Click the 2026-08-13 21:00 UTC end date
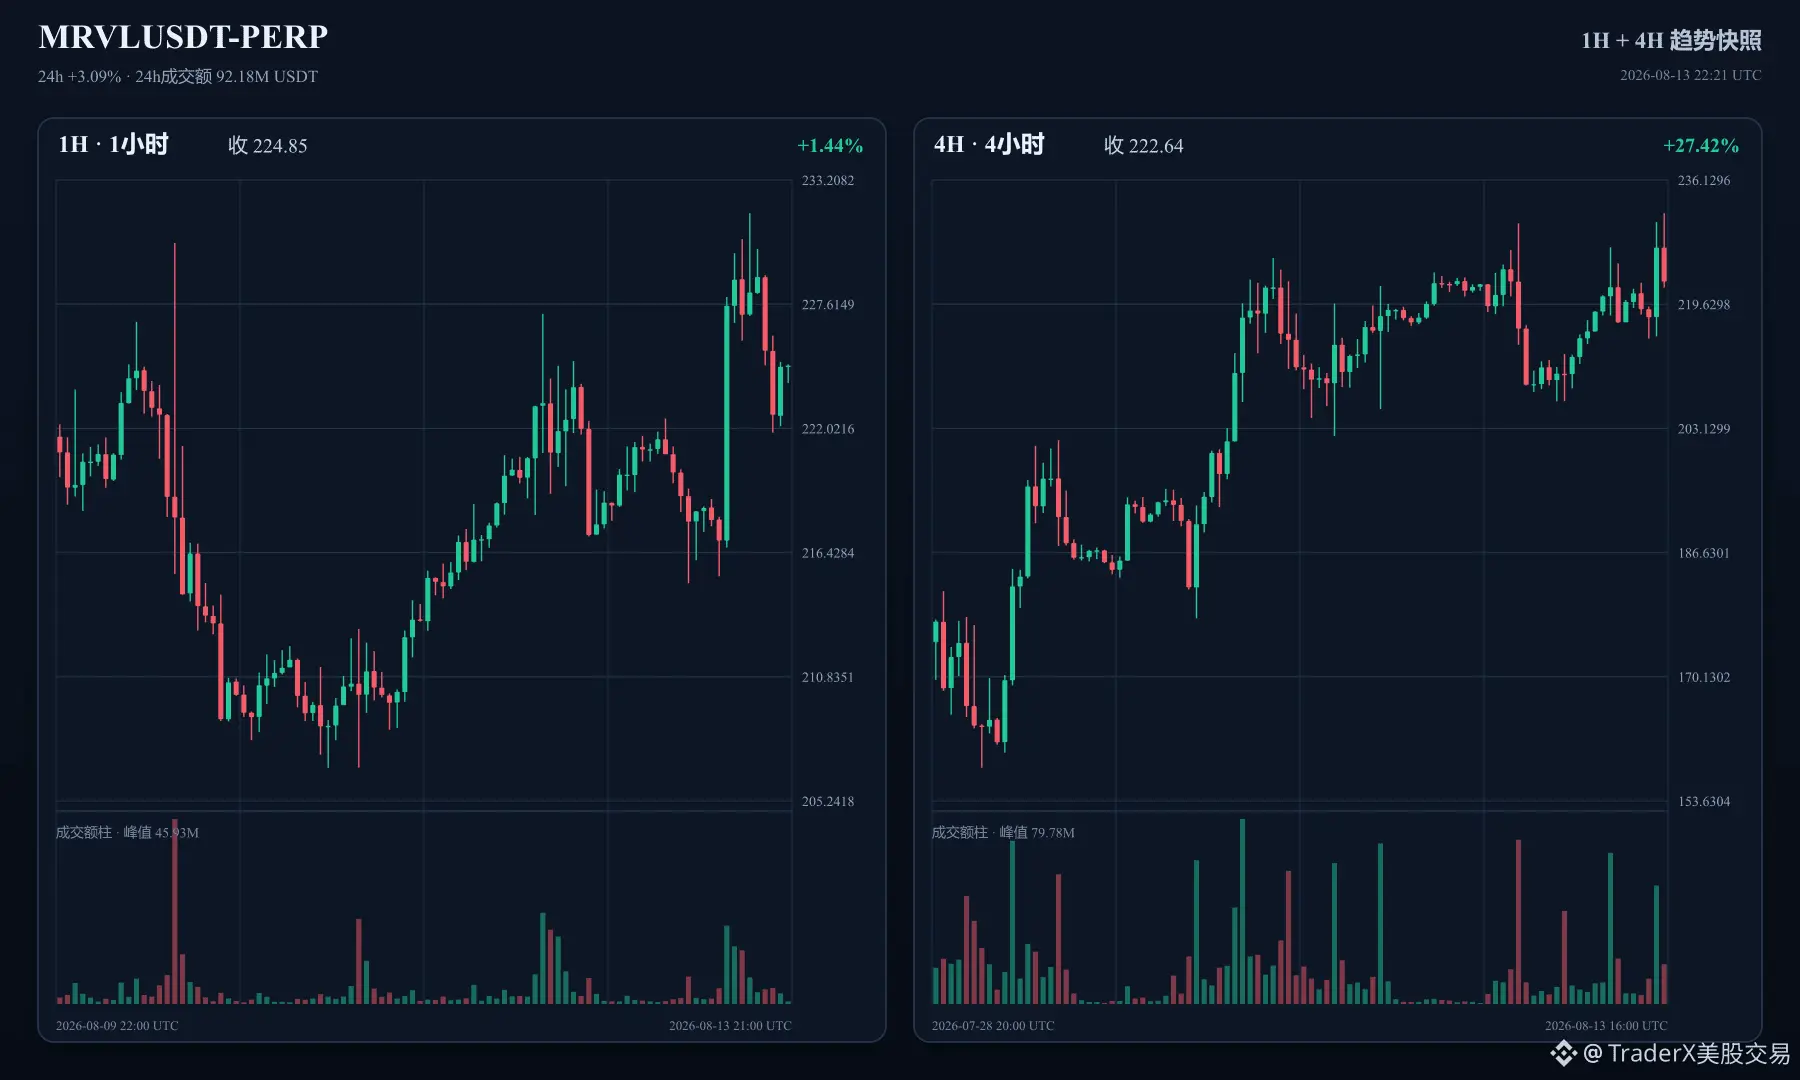This screenshot has height=1080, width=1800. 730,1026
